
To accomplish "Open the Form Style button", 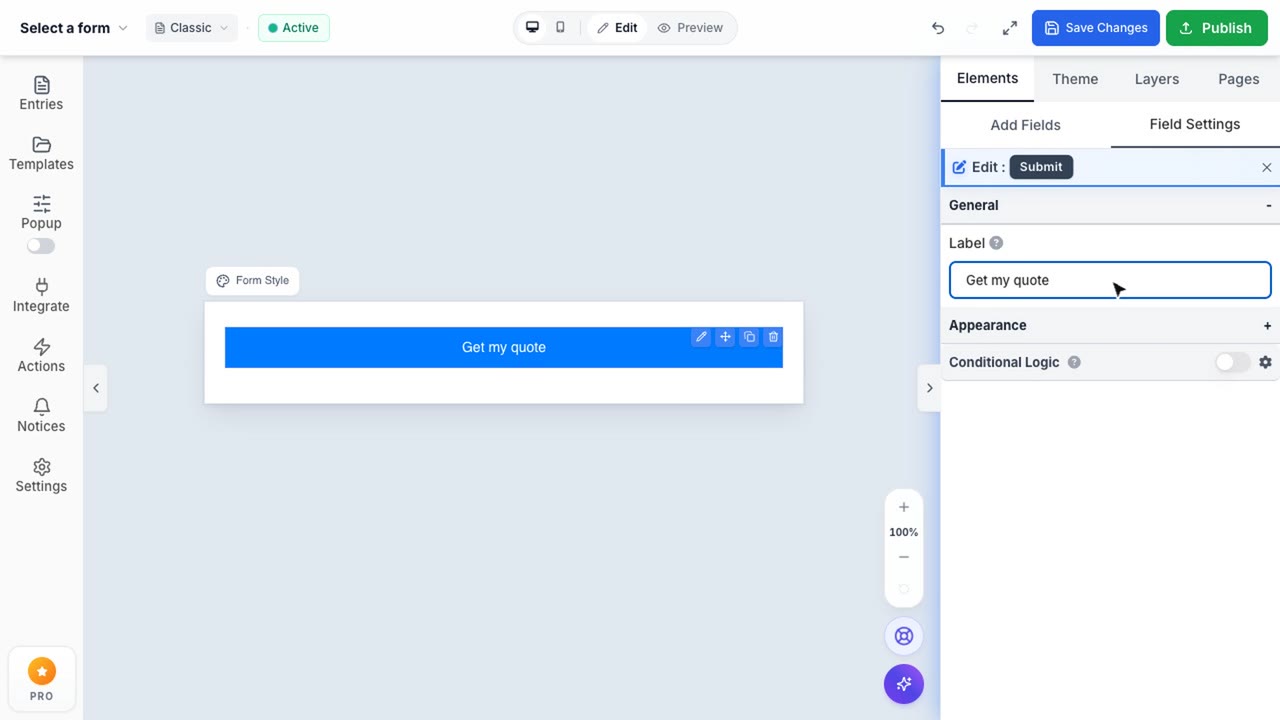I will click(x=252, y=281).
